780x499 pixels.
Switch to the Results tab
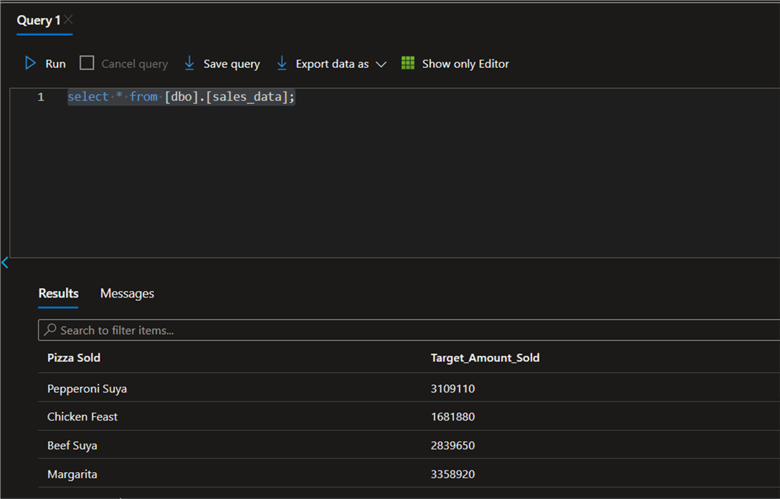point(58,293)
